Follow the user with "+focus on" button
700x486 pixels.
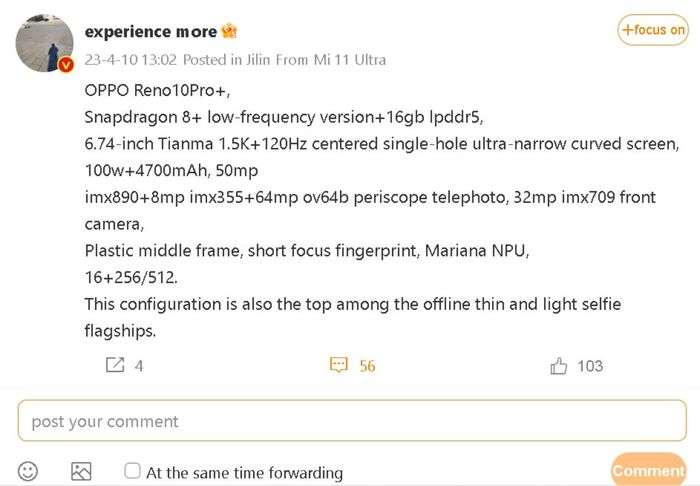click(x=653, y=30)
